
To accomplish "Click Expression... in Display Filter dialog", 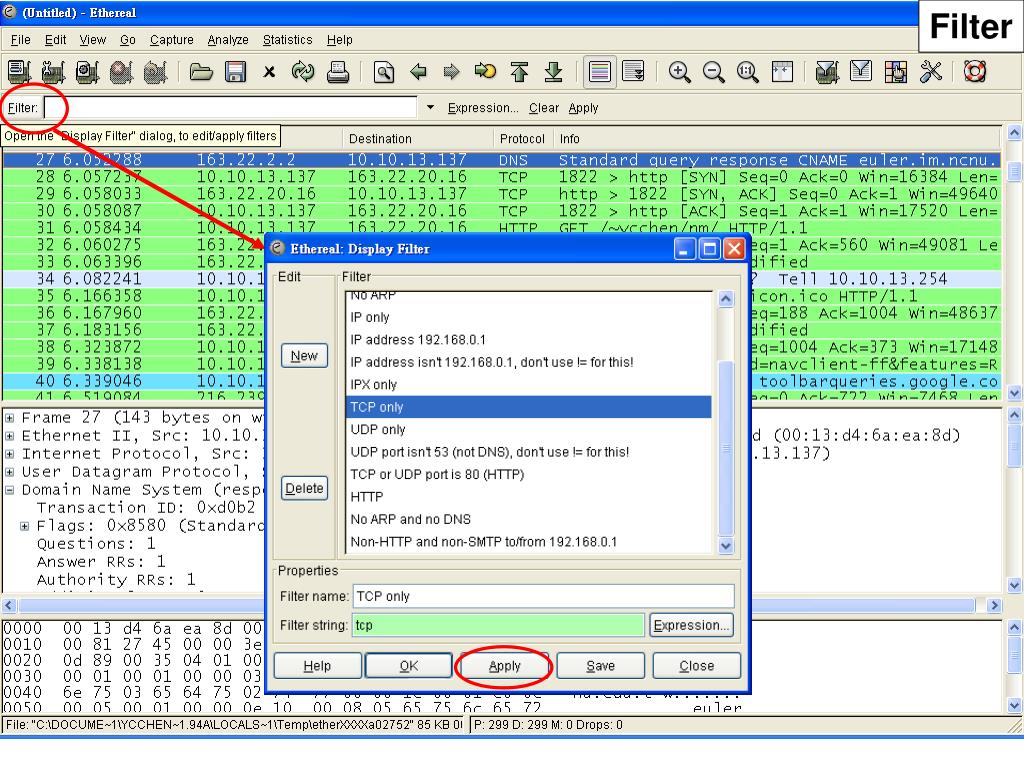I will [x=692, y=625].
